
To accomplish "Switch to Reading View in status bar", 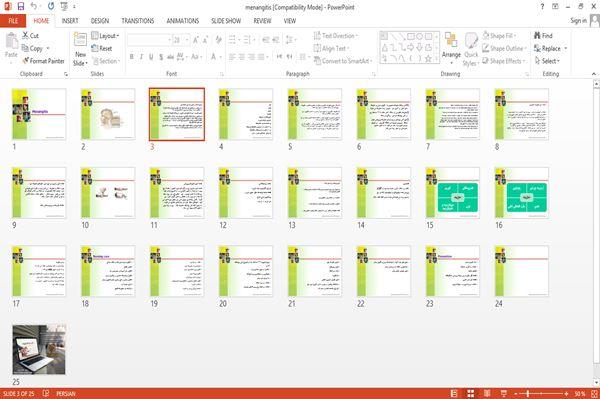I will [x=487, y=394].
